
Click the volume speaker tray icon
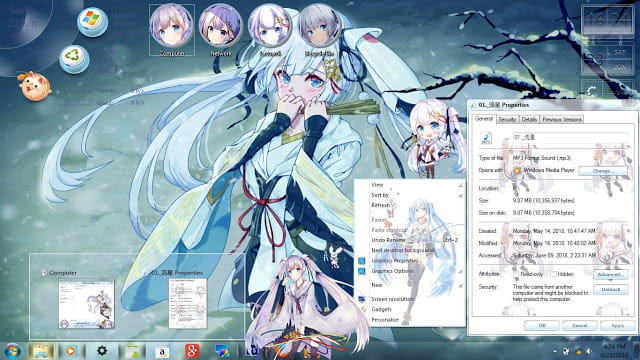tap(589, 351)
